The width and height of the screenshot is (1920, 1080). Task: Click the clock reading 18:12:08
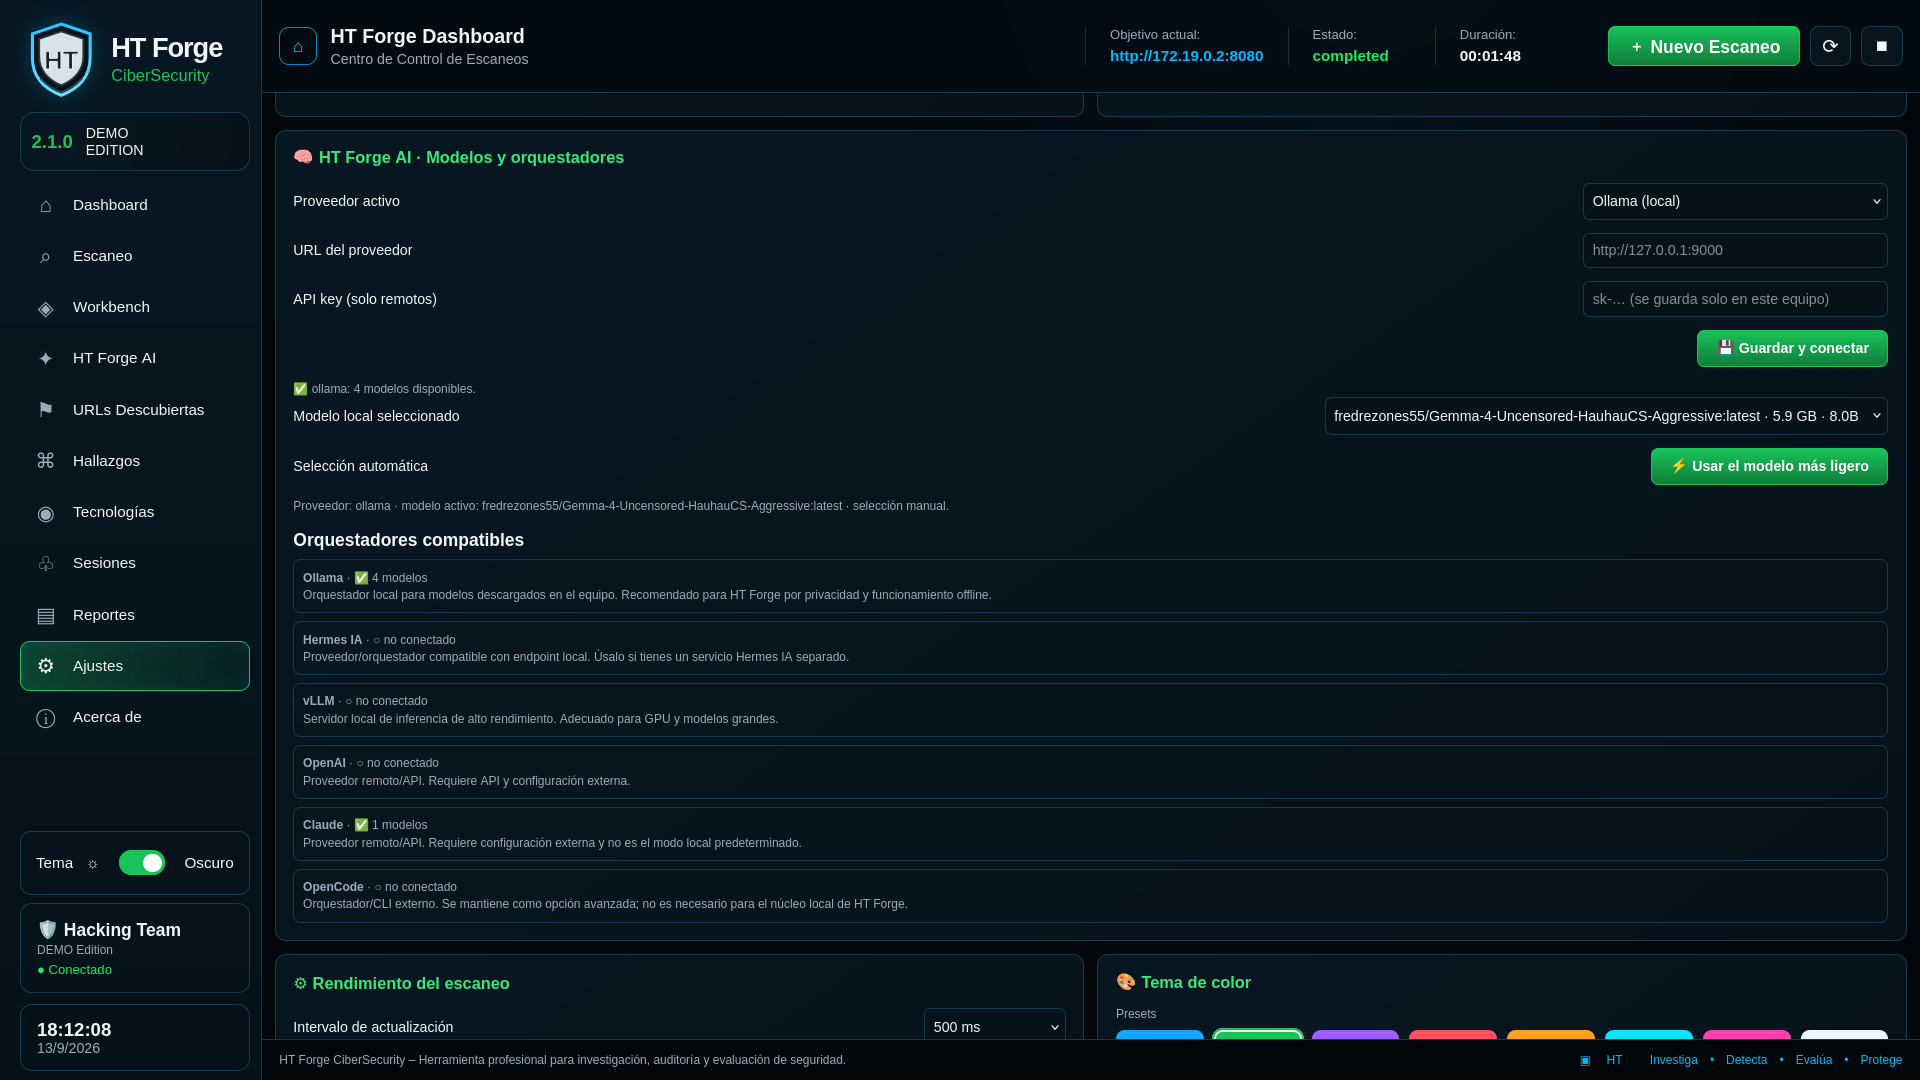coord(74,1030)
